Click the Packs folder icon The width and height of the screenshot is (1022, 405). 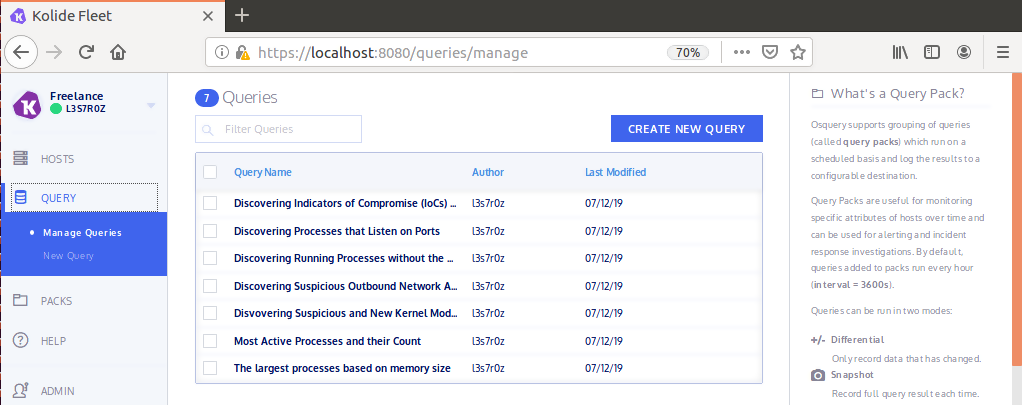(20, 301)
